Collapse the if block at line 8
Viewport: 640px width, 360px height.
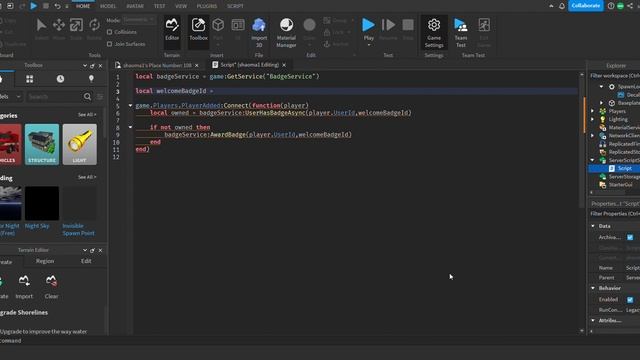pos(130,127)
